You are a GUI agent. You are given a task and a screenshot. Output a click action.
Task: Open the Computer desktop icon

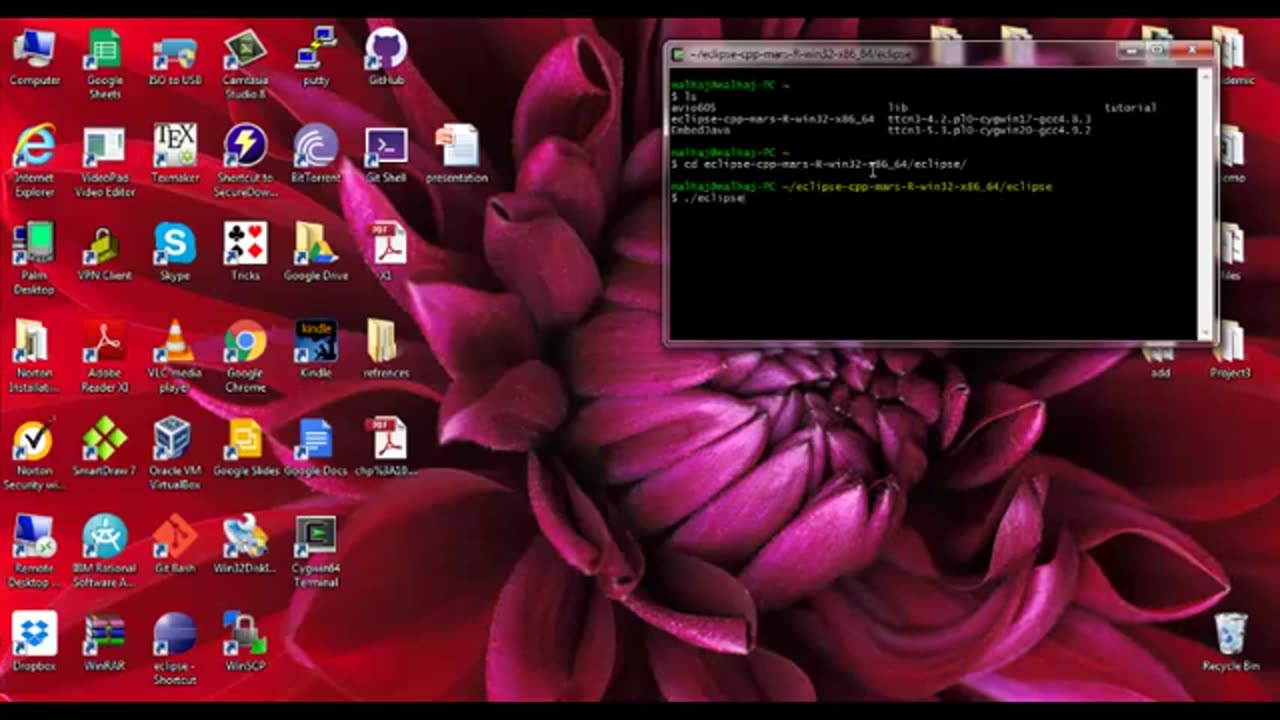[x=34, y=56]
